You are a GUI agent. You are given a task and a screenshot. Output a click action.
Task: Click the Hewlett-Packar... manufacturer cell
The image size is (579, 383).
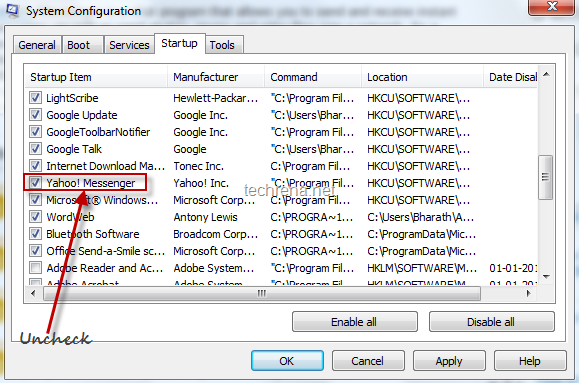215,98
